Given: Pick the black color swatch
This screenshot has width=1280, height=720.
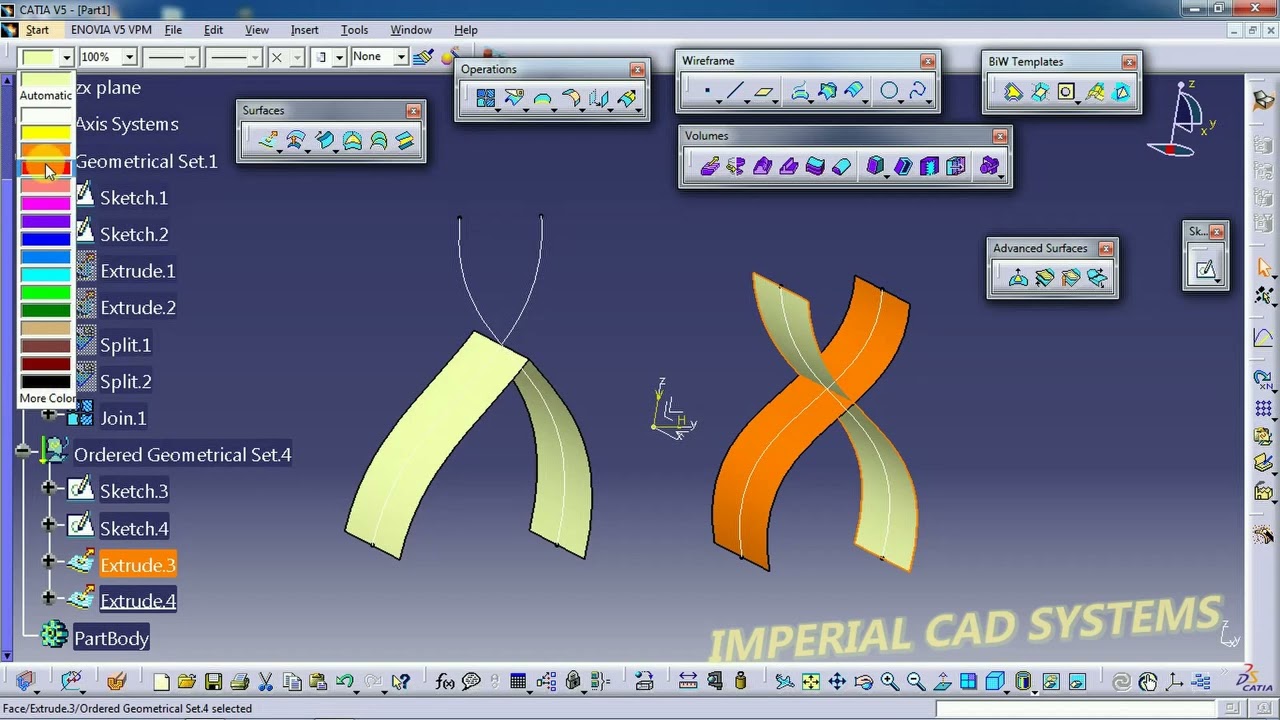Looking at the screenshot, I should (x=46, y=381).
